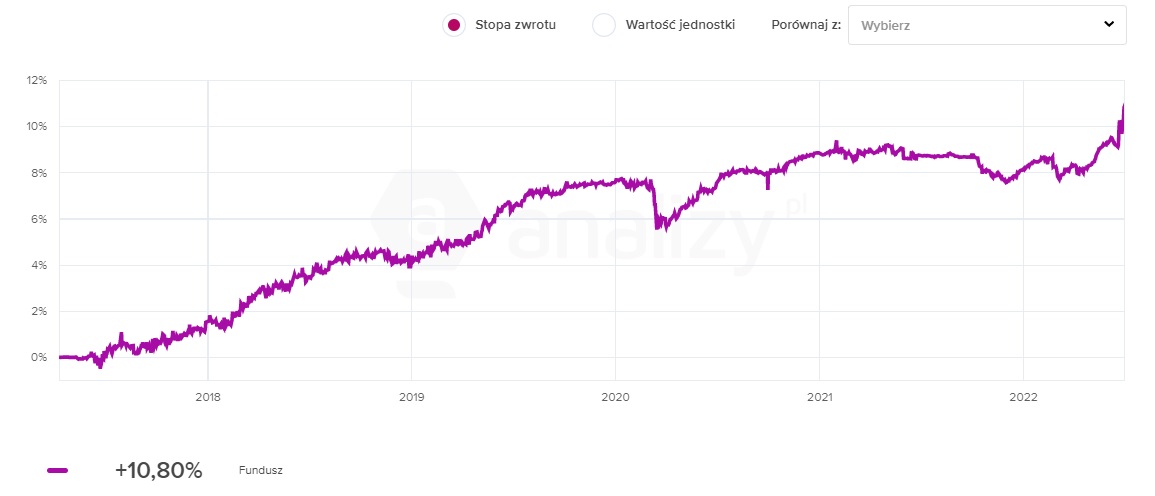The height and width of the screenshot is (496, 1155).
Task: Select the 2018 marker on the time axis
Action: point(207,397)
